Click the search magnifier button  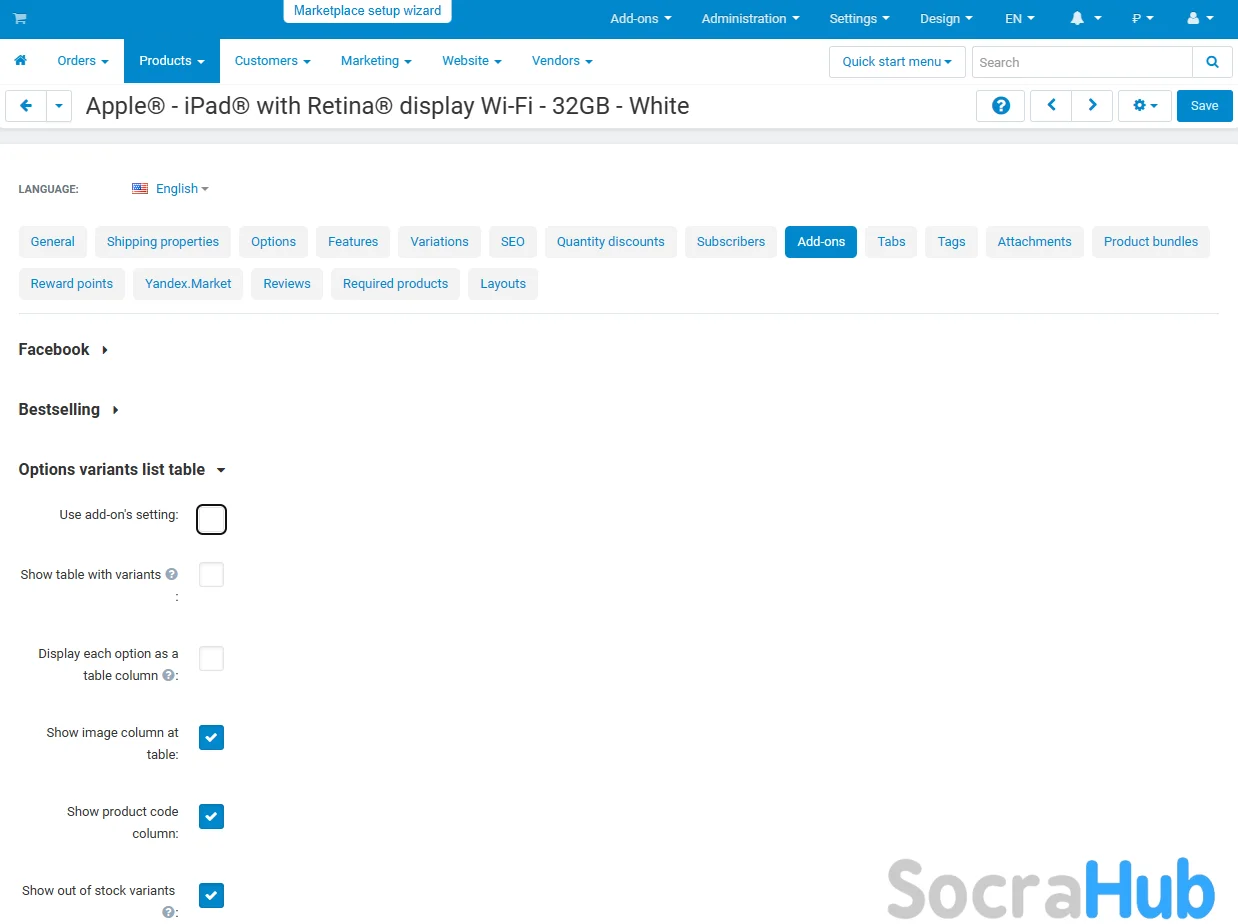pos(1212,62)
